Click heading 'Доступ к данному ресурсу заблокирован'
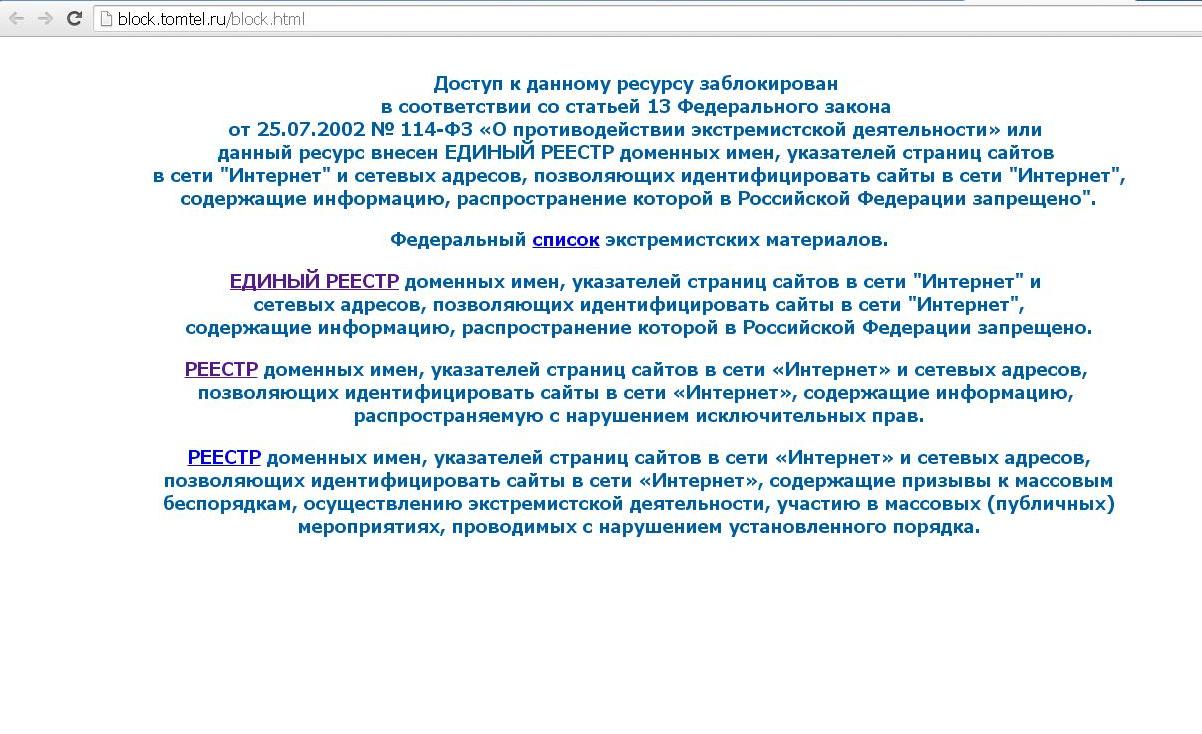The width and height of the screenshot is (1202, 734). coord(635,83)
